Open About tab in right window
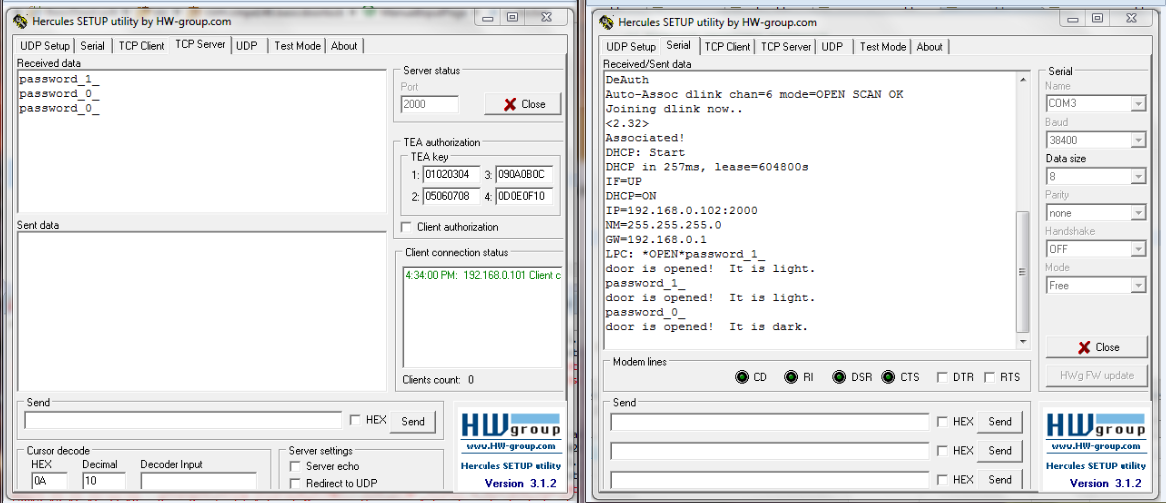The width and height of the screenshot is (1166, 503). click(930, 47)
